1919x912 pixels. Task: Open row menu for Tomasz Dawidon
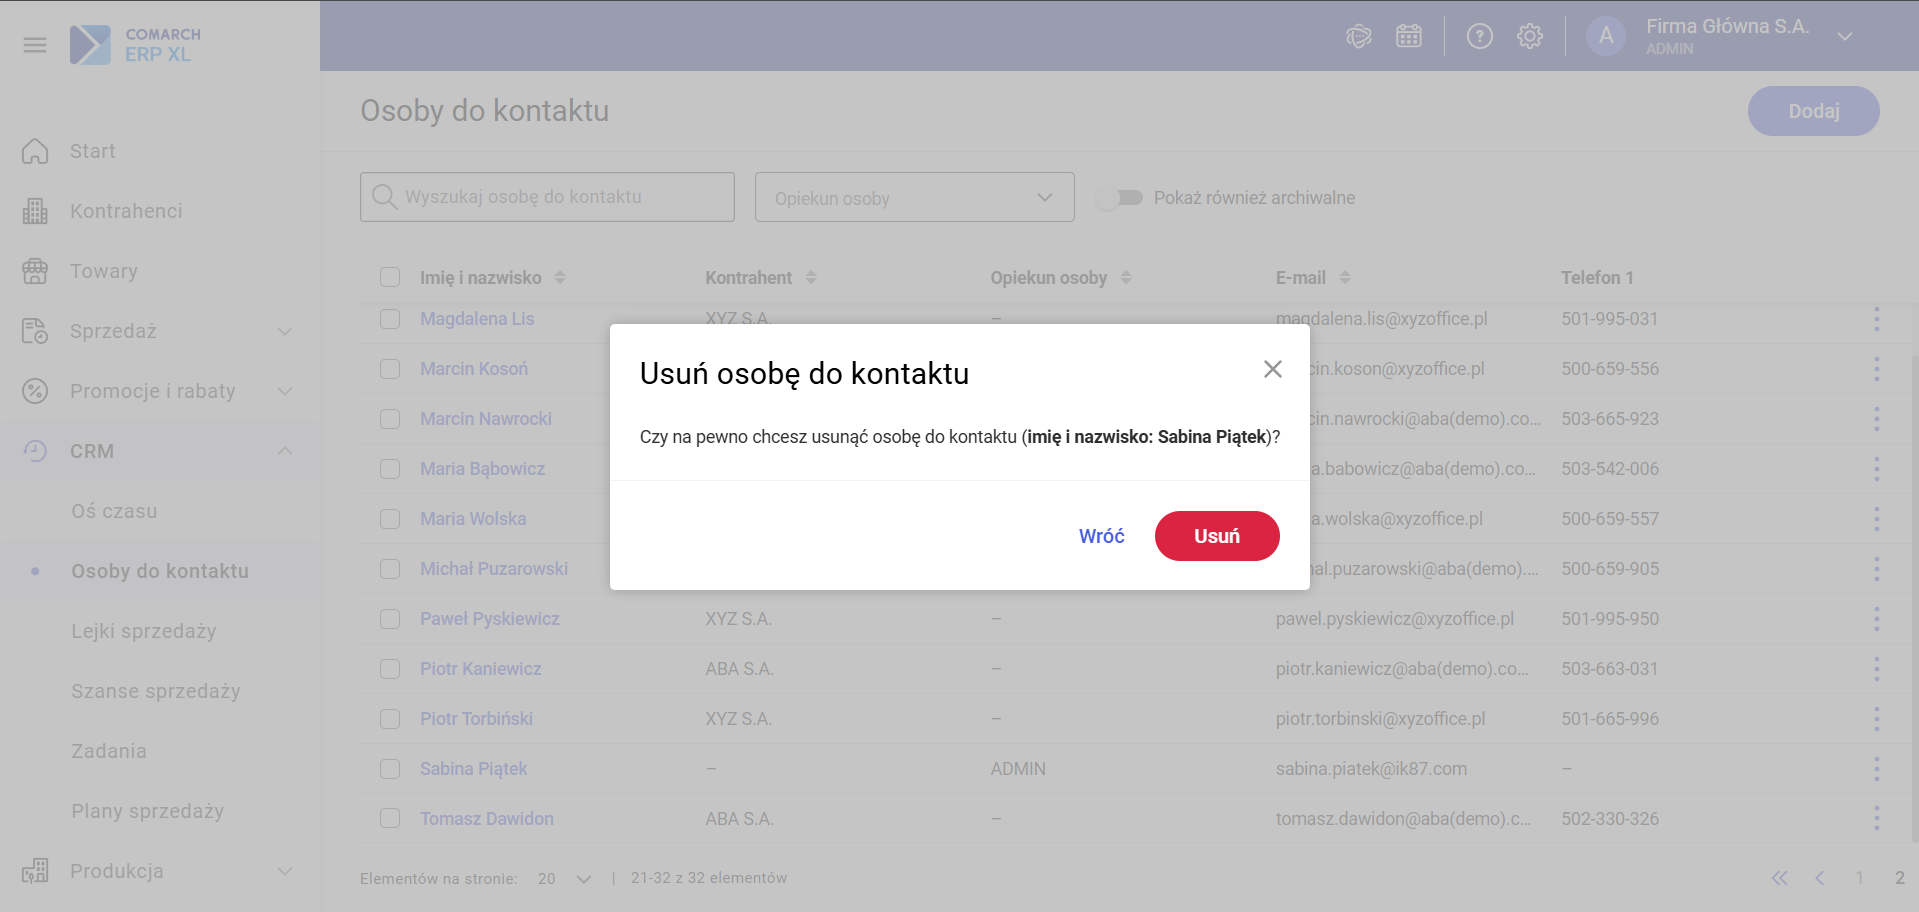click(x=1876, y=819)
